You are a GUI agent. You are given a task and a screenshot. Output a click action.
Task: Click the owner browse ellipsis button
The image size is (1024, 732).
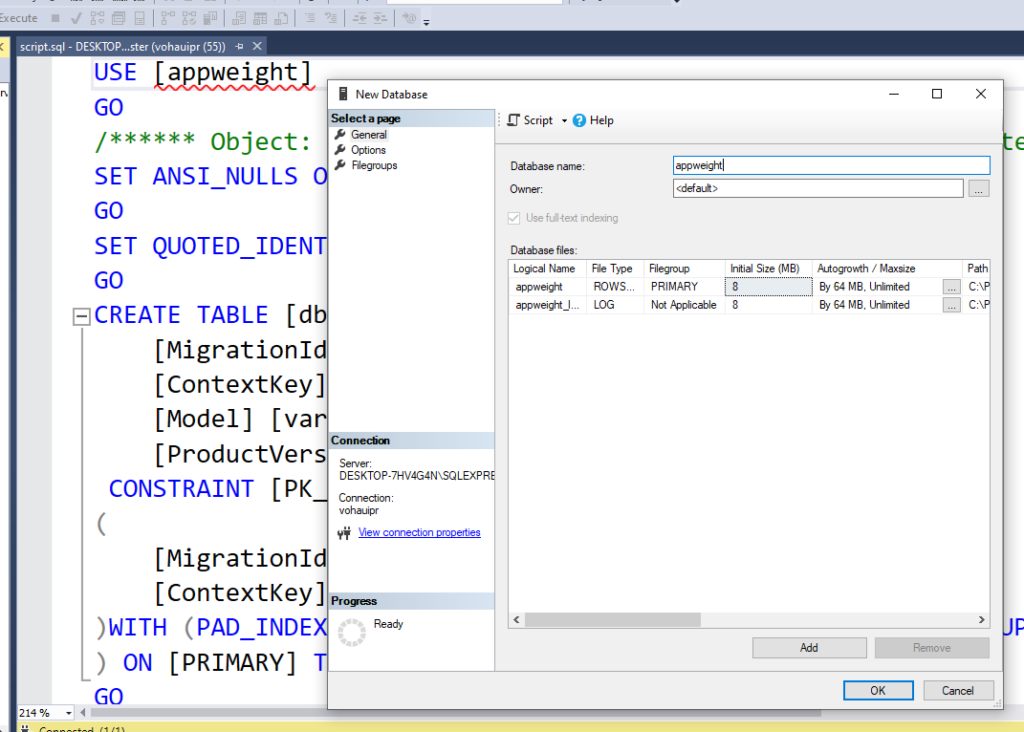(x=979, y=188)
